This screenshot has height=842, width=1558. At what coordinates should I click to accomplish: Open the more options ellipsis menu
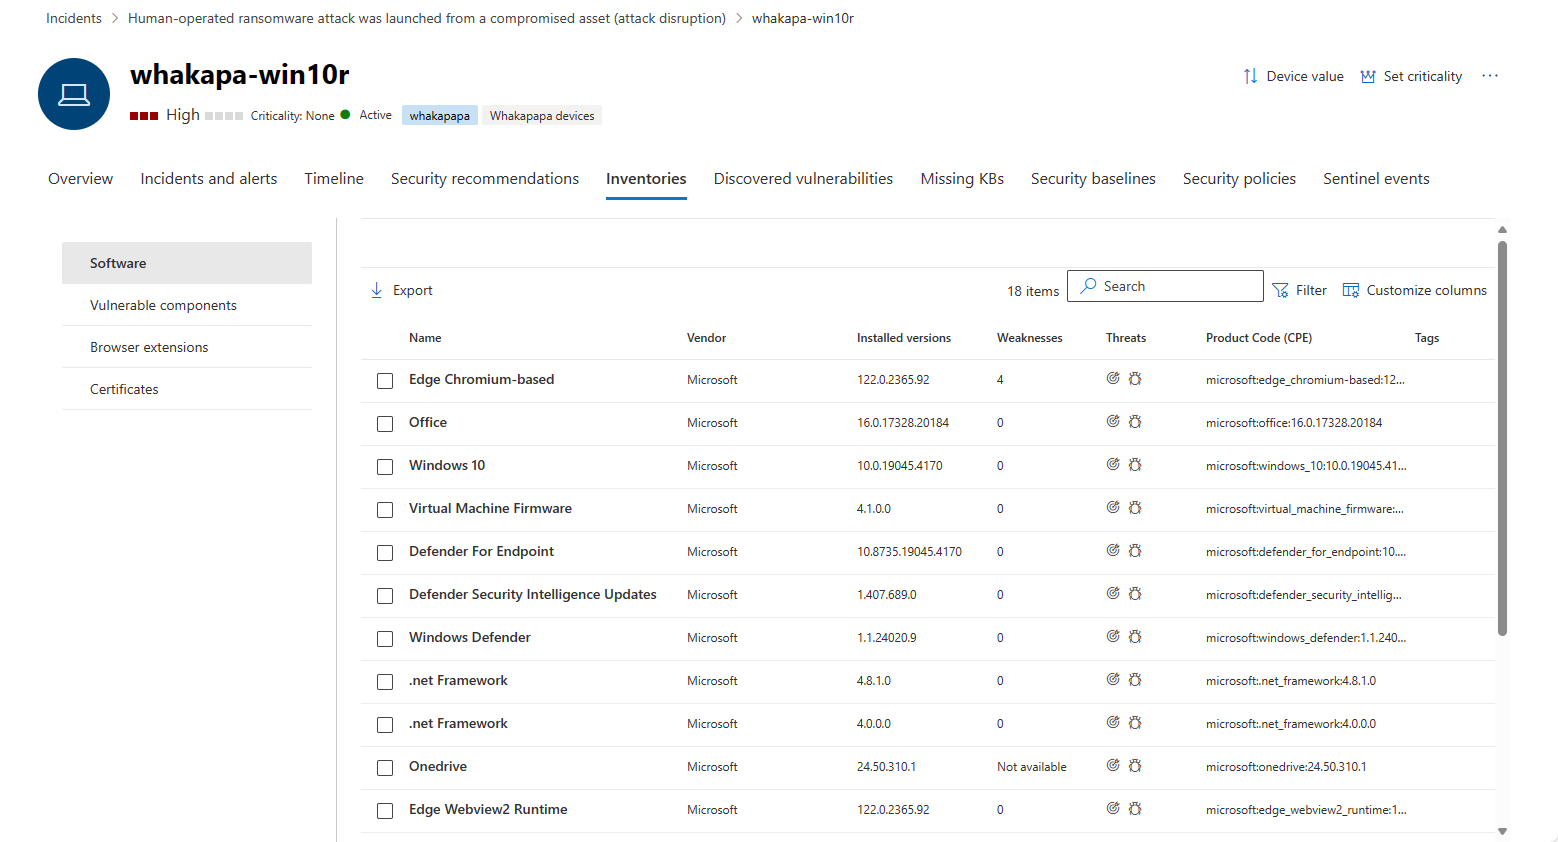(1490, 76)
